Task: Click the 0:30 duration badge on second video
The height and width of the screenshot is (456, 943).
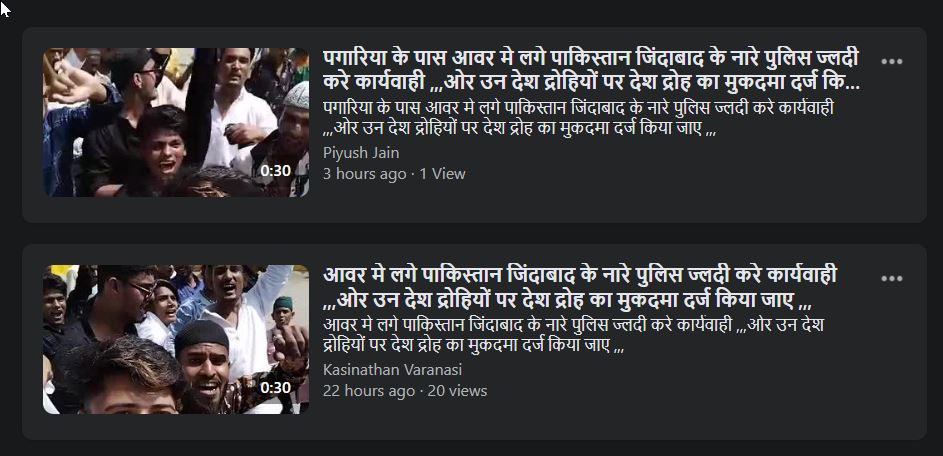Action: (275, 388)
